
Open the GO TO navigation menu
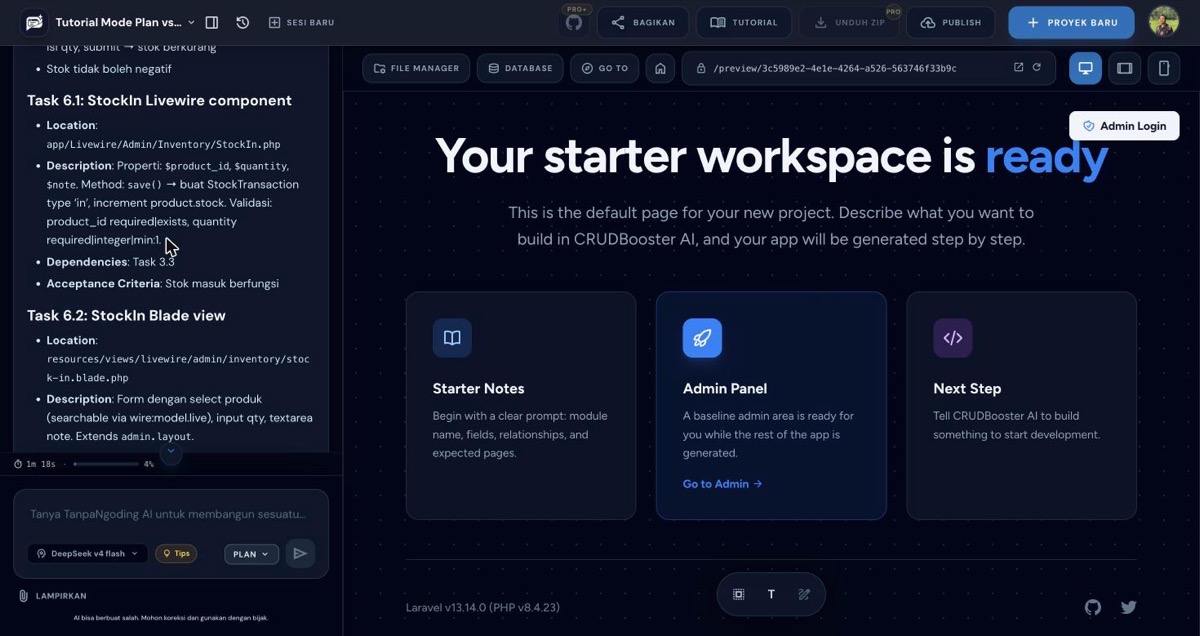[x=605, y=68]
